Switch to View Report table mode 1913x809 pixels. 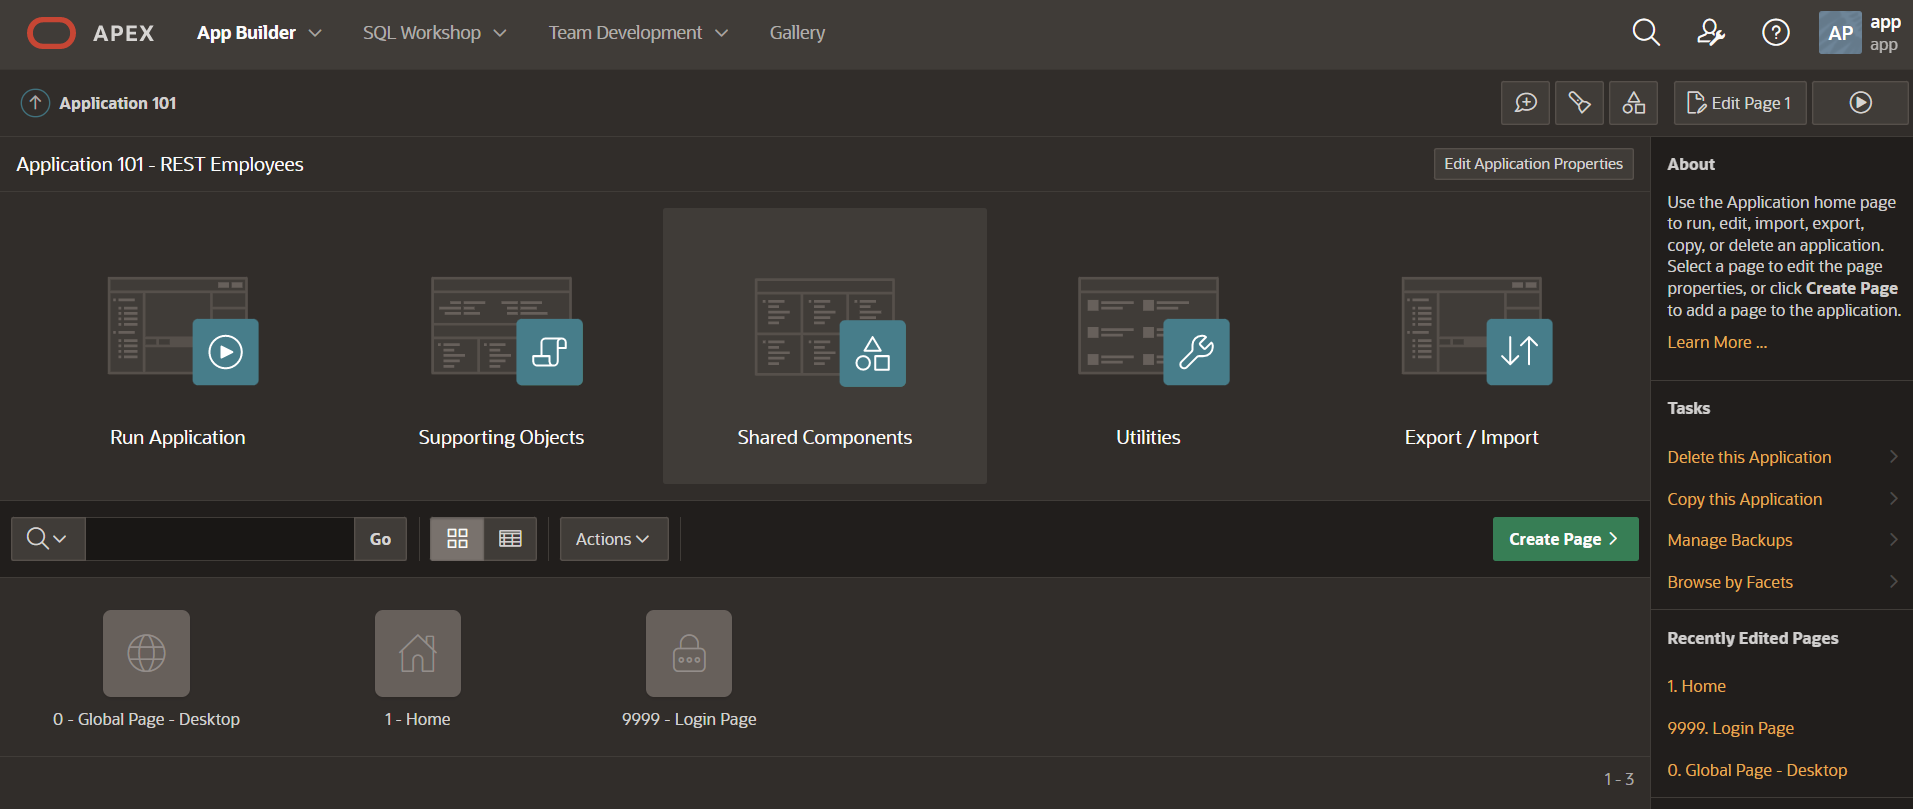(510, 539)
